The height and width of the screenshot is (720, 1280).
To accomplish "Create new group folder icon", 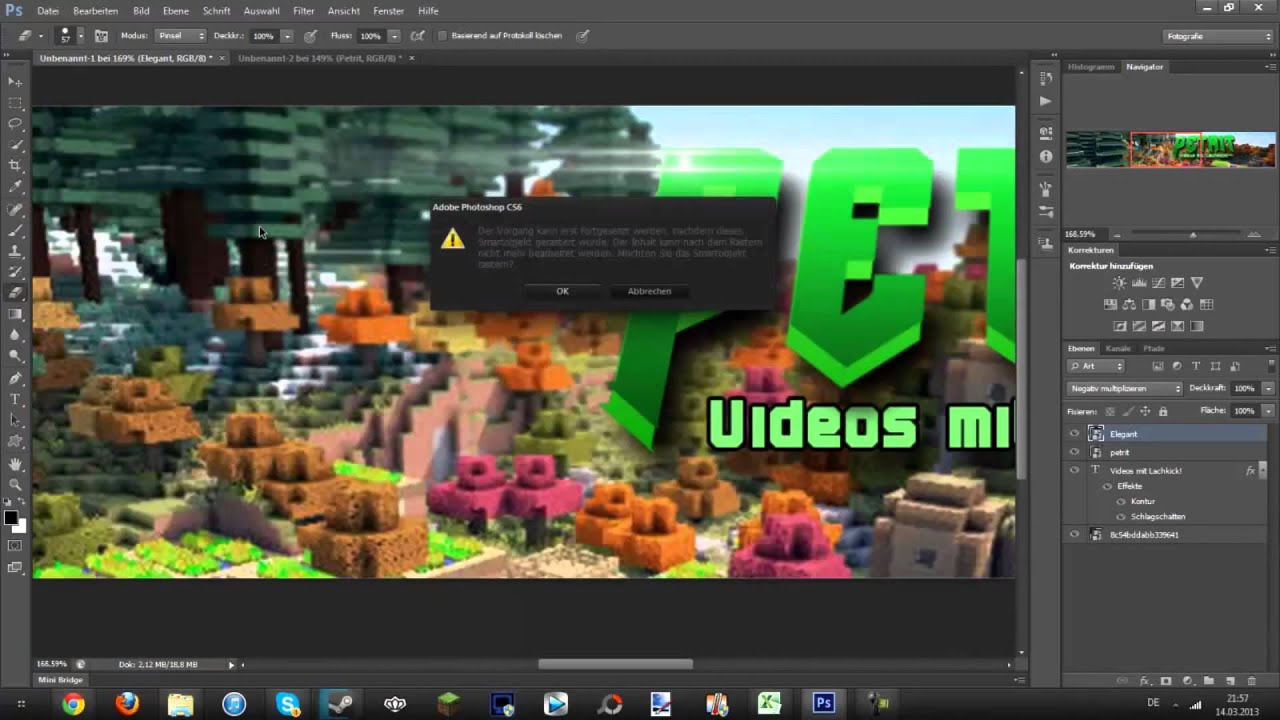I will 1208,681.
